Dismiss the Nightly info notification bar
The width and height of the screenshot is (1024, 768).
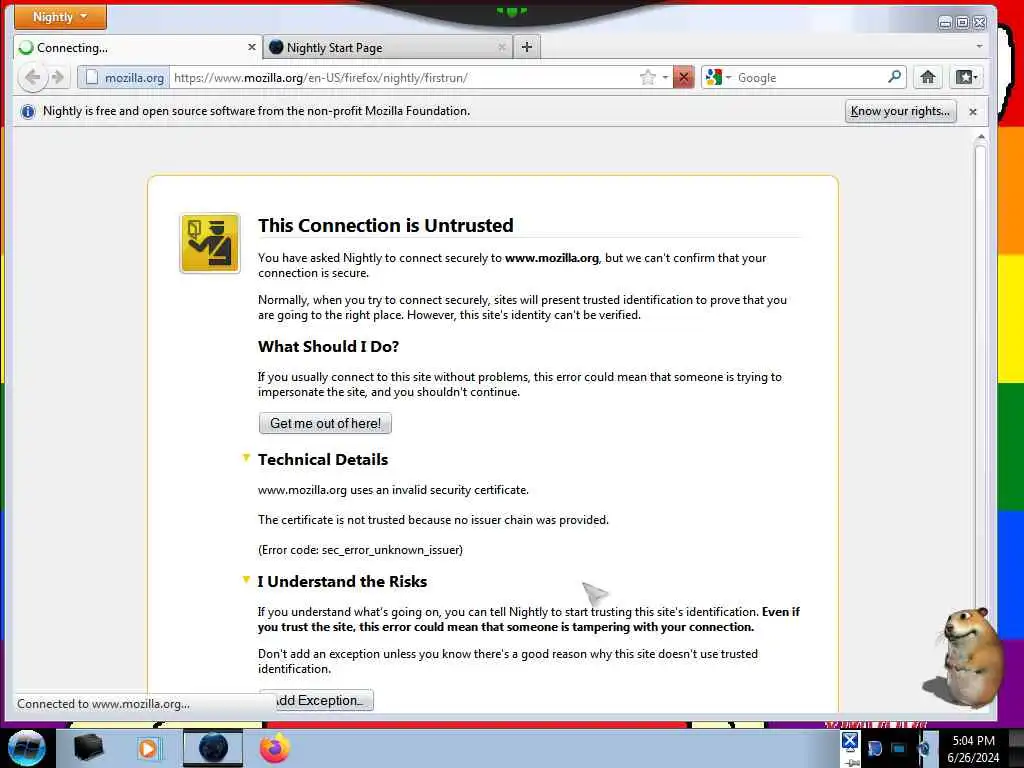click(x=973, y=112)
